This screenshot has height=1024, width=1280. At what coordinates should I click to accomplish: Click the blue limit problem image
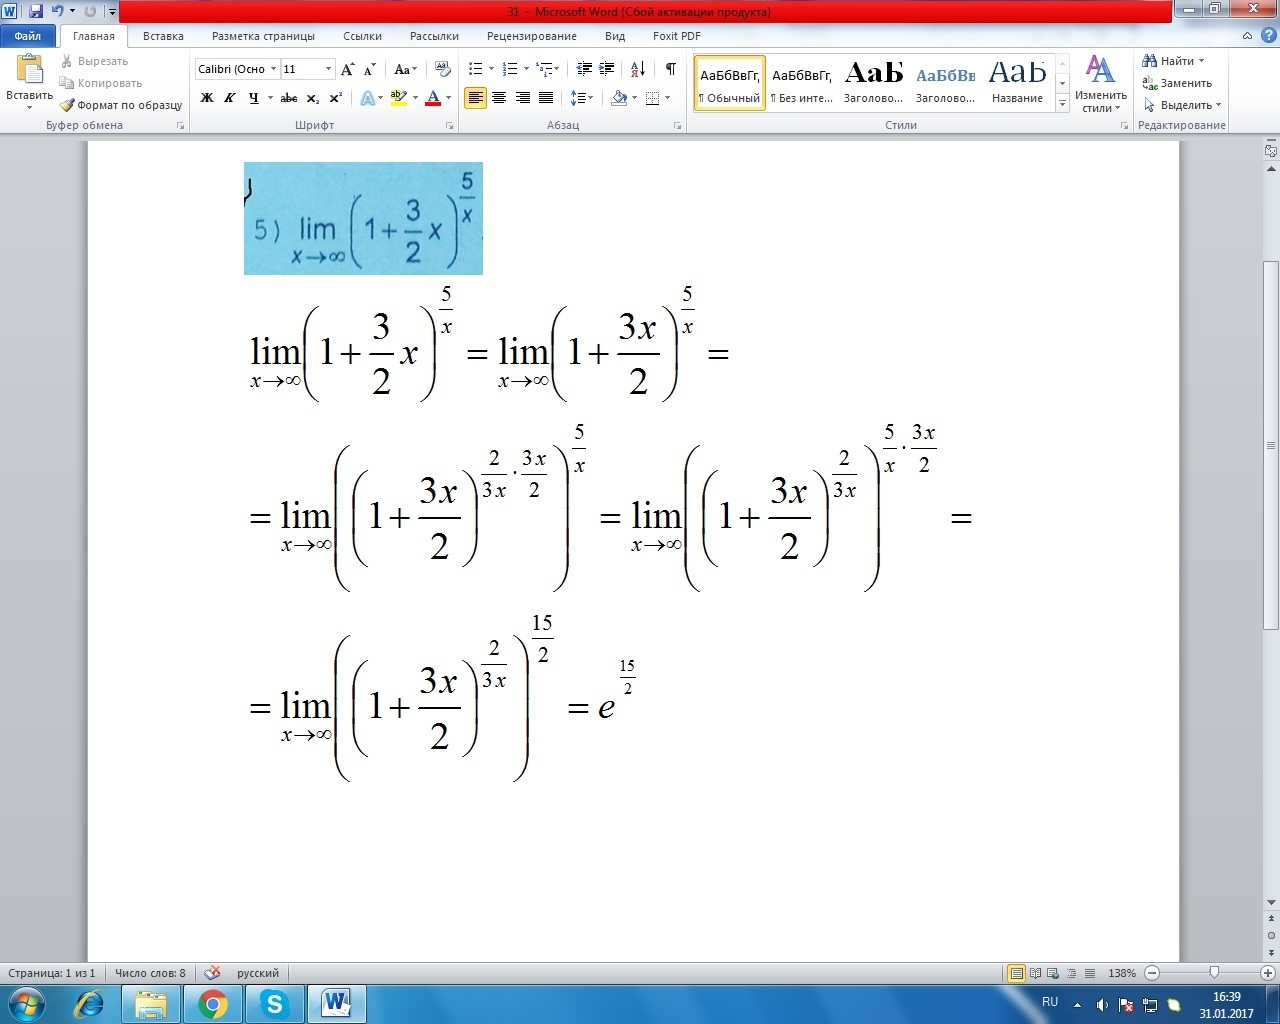point(363,218)
